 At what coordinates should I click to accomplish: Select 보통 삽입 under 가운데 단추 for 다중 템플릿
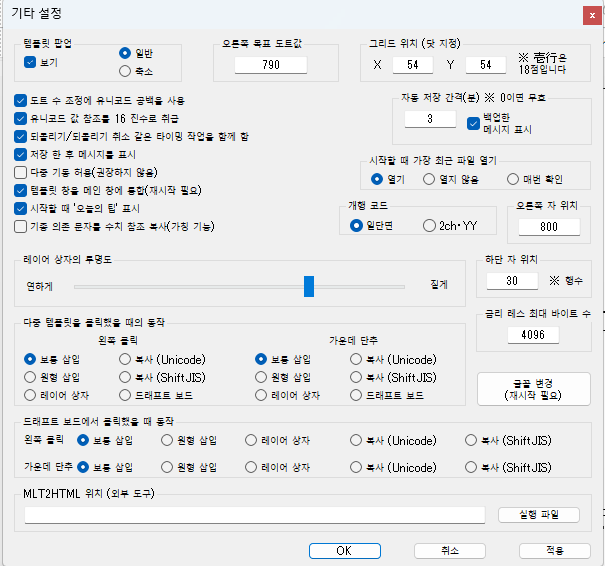click(x=261, y=359)
